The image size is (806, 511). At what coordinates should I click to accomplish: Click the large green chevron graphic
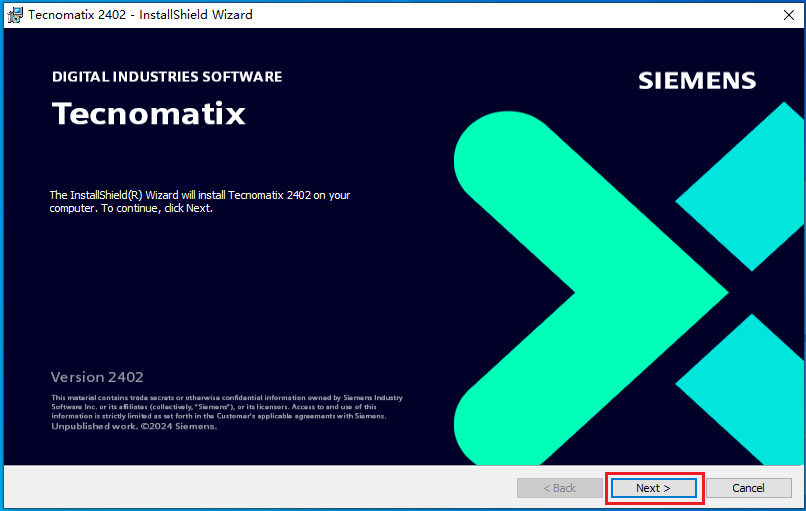tap(640, 292)
